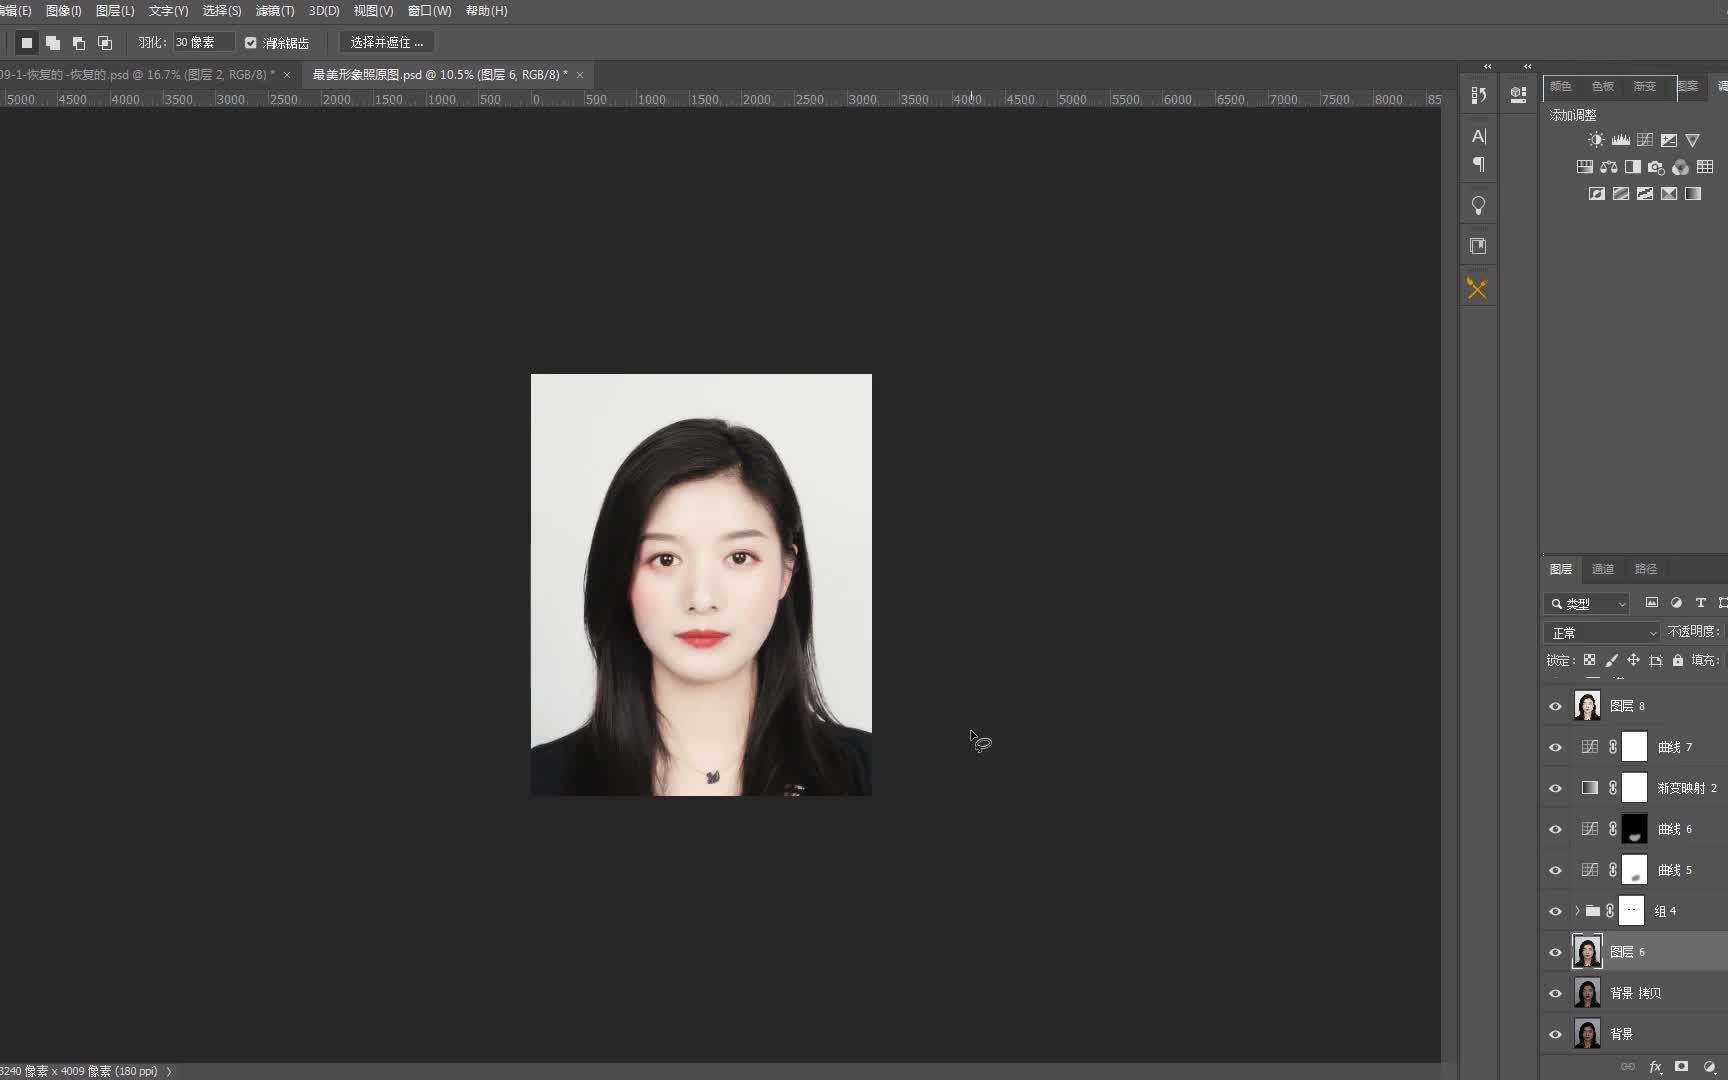Viewport: 1728px width, 1080px height.
Task: Collapse the icon panel dock
Action: [x=1487, y=67]
